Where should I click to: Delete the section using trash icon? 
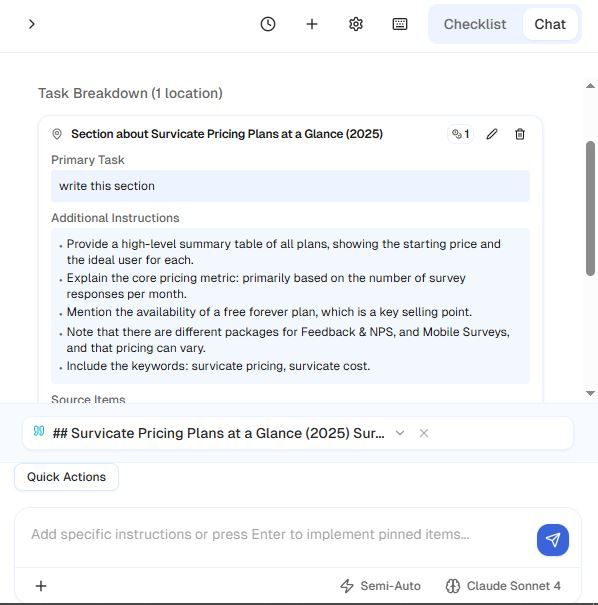[x=520, y=134]
